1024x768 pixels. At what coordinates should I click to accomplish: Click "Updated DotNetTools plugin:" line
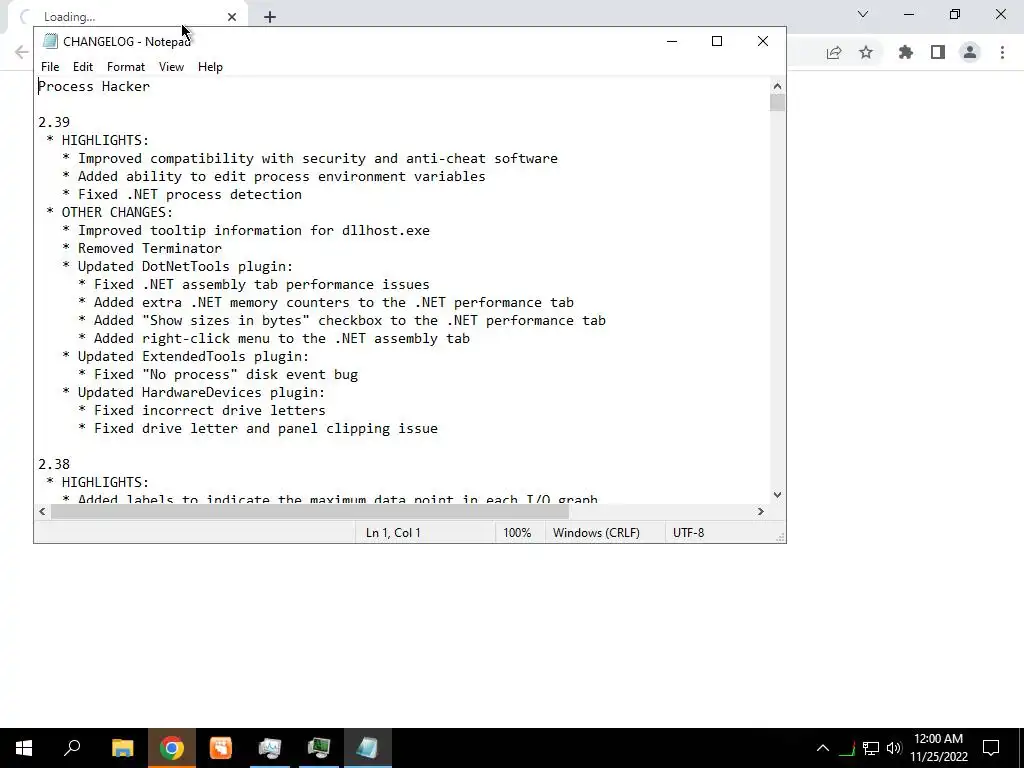pos(185,266)
